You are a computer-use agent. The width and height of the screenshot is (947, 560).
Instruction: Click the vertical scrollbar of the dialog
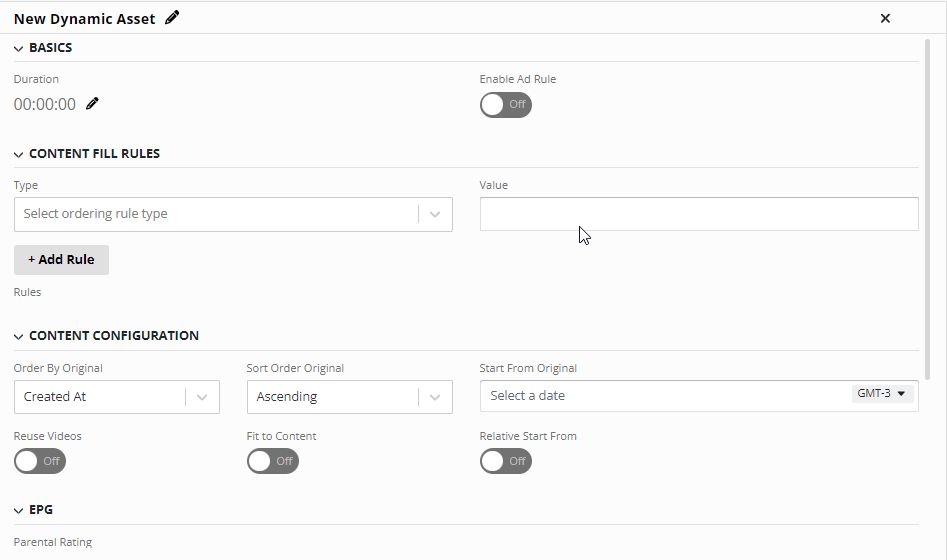[928, 209]
